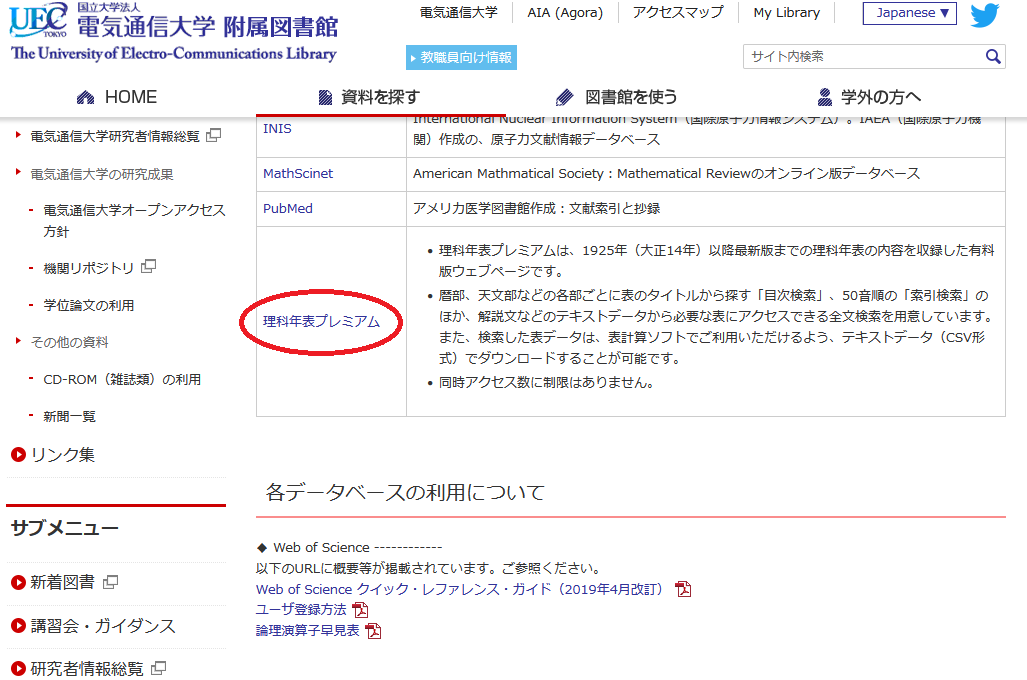The width and height of the screenshot is (1027, 680).
Task: Click the person icon beside 学外の方へ
Action: click(825, 97)
